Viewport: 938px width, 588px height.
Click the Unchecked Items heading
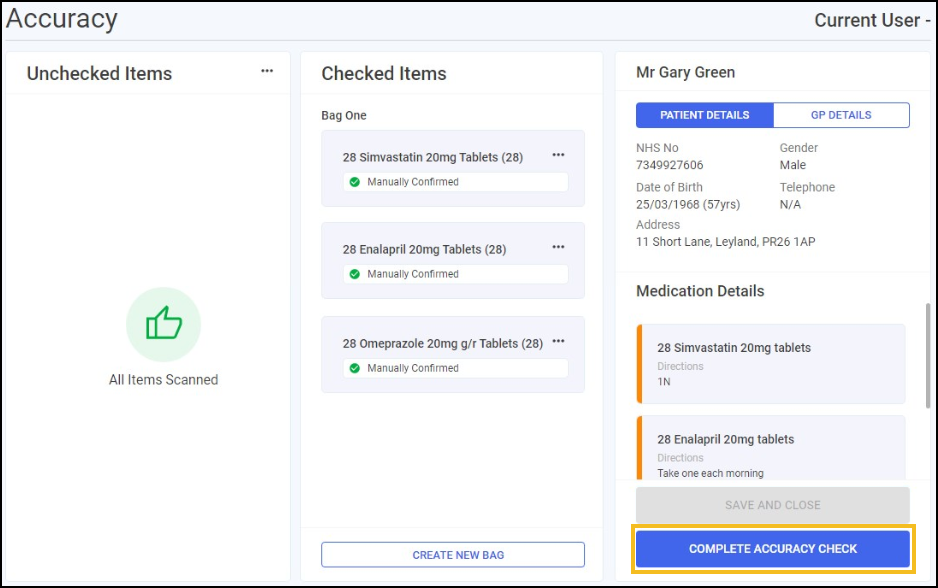(x=99, y=74)
